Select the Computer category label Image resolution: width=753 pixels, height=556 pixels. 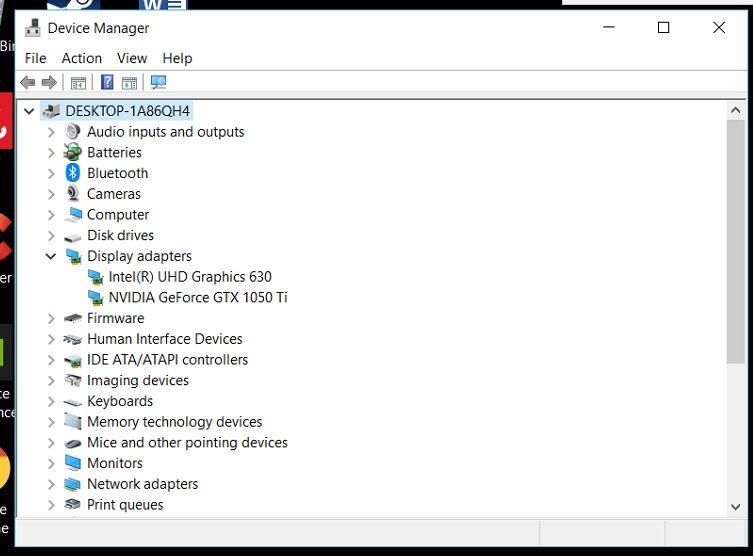click(x=118, y=215)
